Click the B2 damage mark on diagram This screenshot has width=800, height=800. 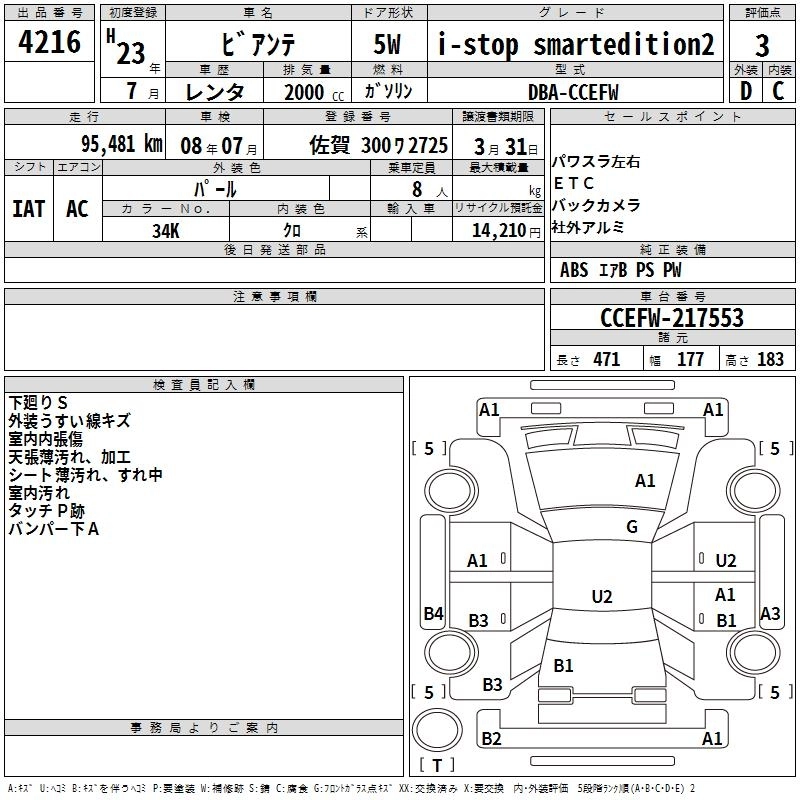[x=491, y=739]
